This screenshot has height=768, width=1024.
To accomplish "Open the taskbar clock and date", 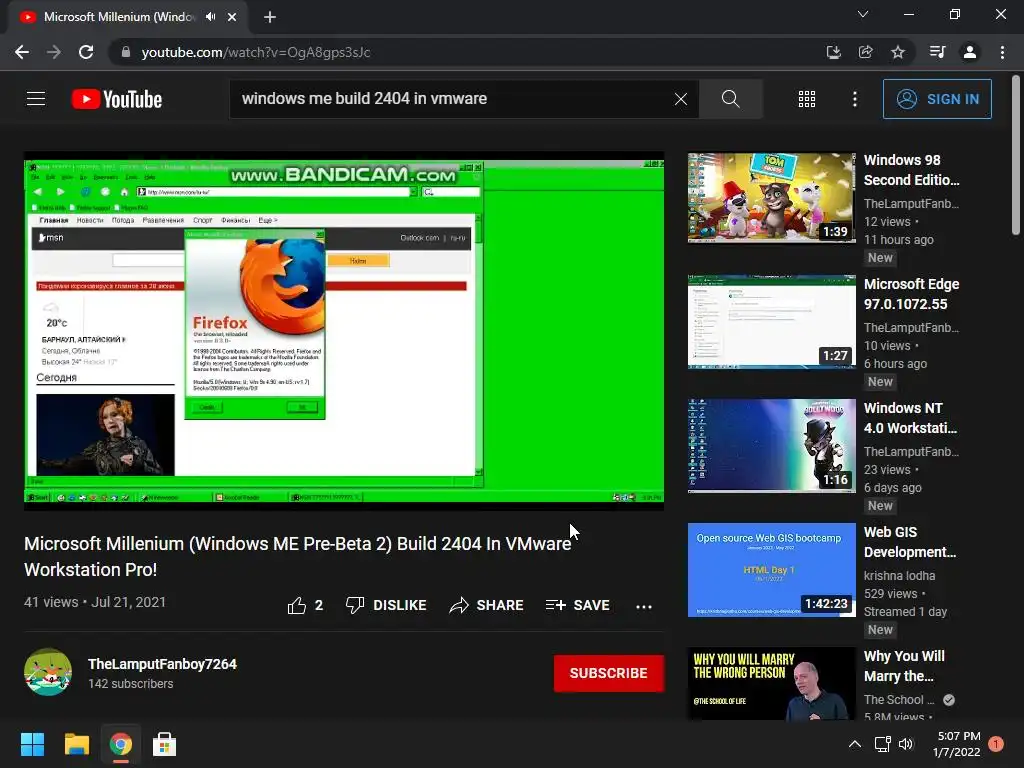I will pos(958,744).
